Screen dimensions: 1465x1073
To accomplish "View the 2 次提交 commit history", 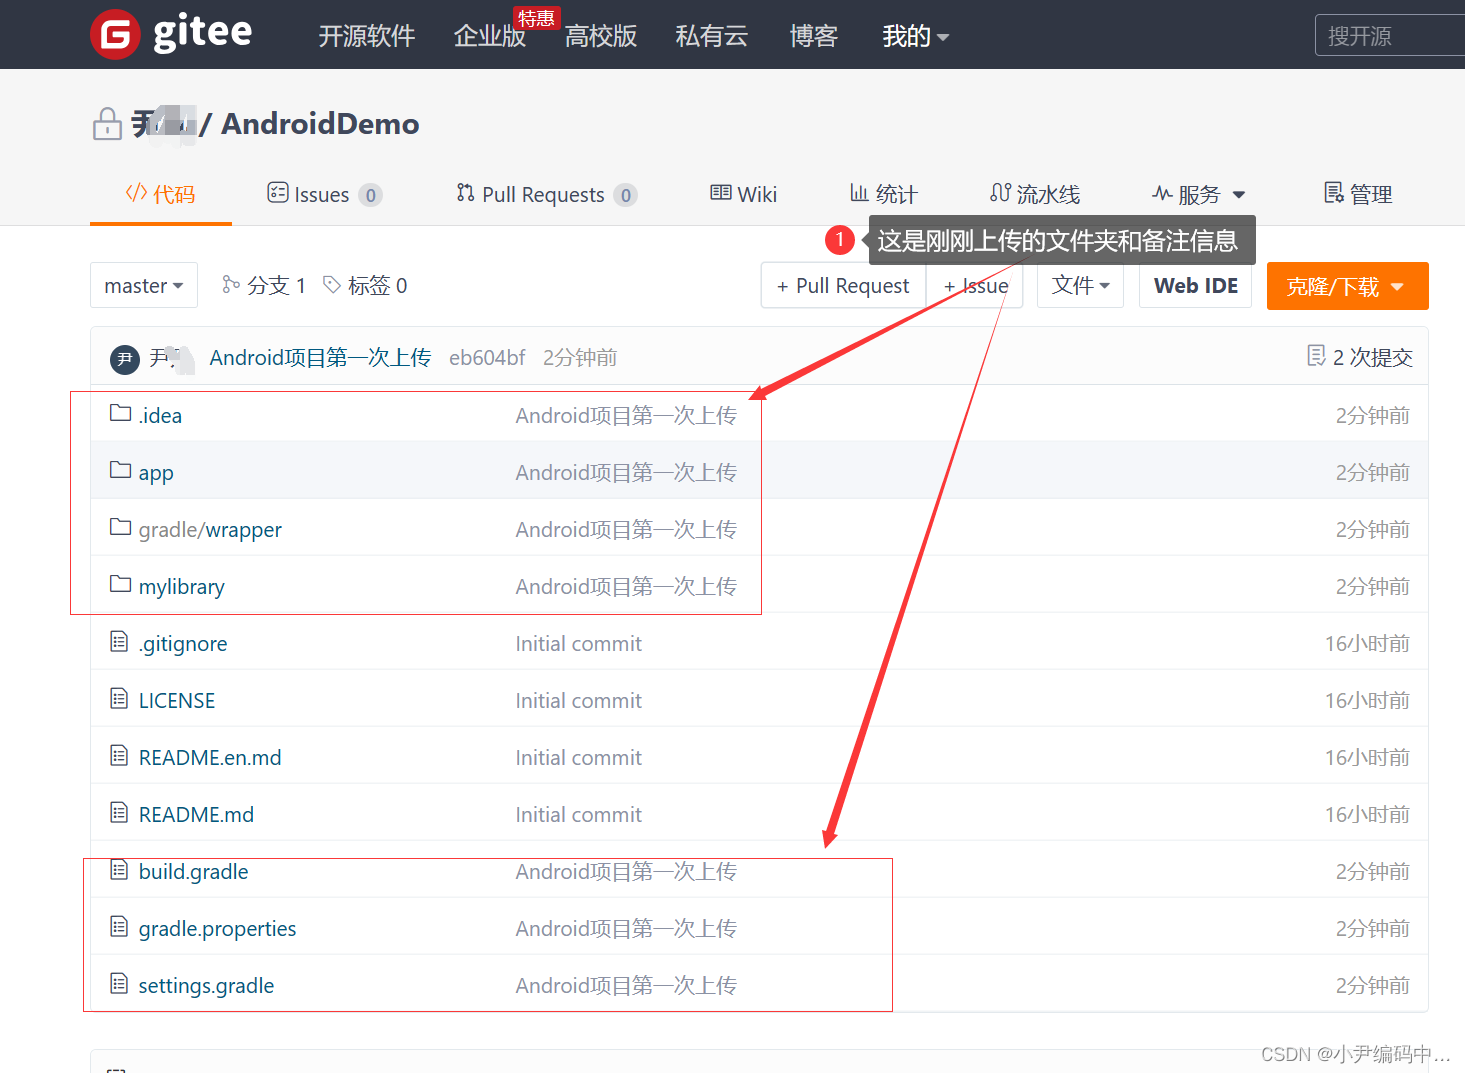I will click(x=1360, y=357).
